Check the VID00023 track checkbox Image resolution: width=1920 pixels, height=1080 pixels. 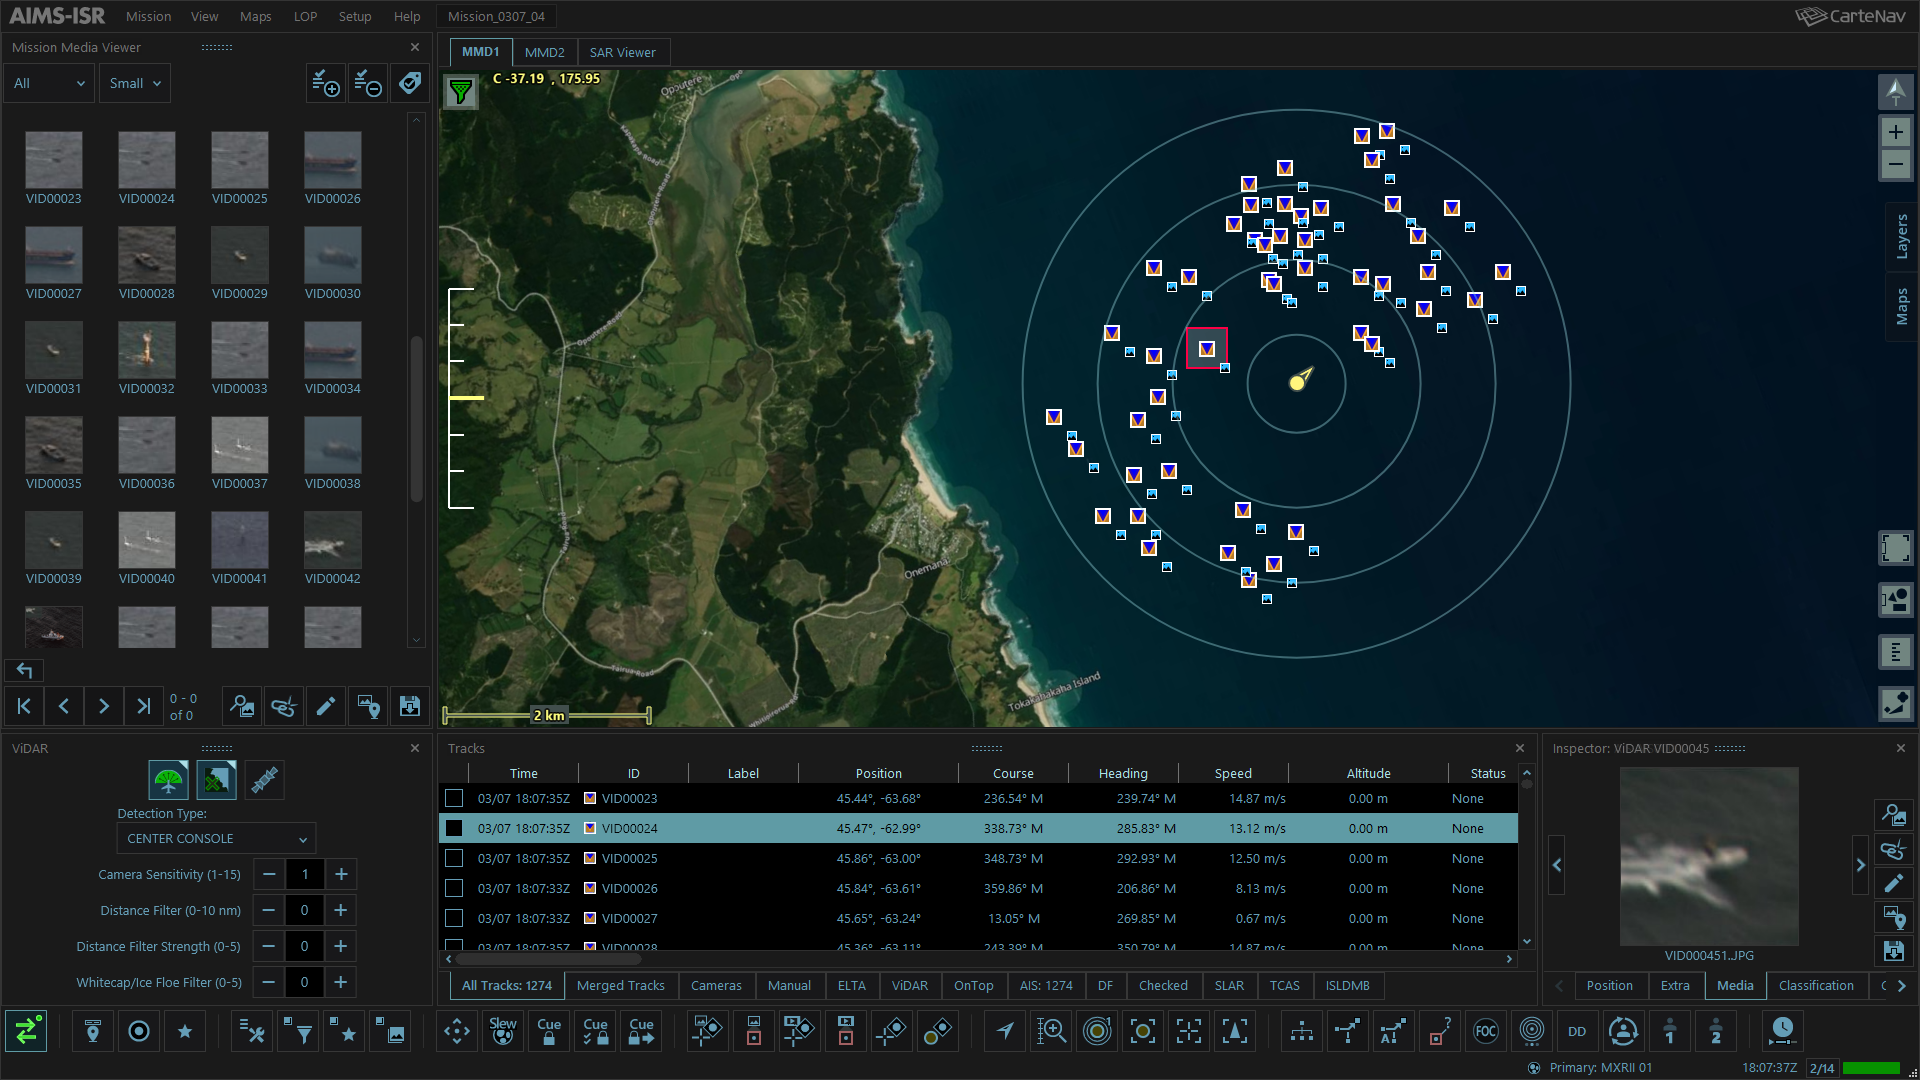[x=454, y=798]
